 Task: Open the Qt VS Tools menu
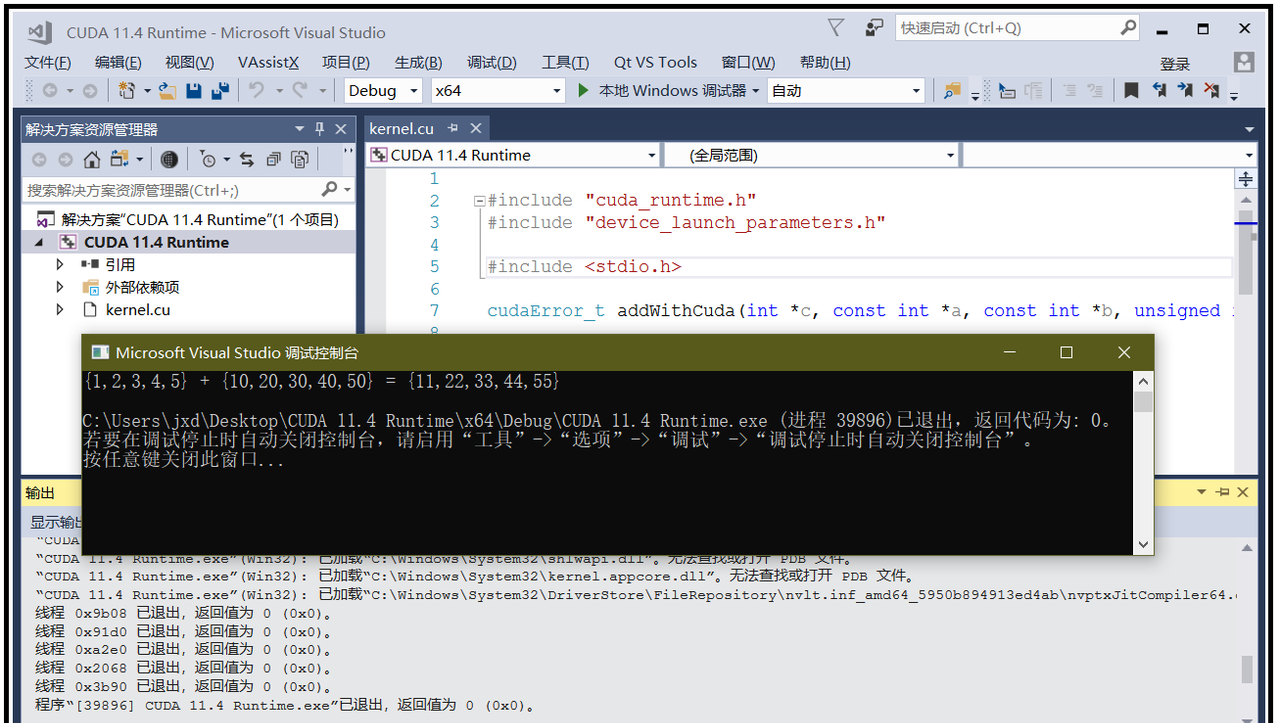[x=655, y=62]
